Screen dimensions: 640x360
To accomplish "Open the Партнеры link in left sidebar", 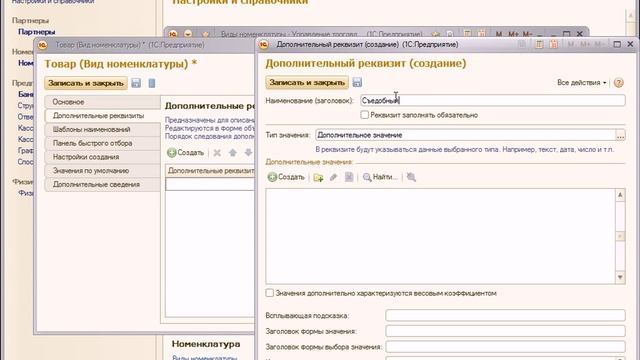I will [36, 32].
